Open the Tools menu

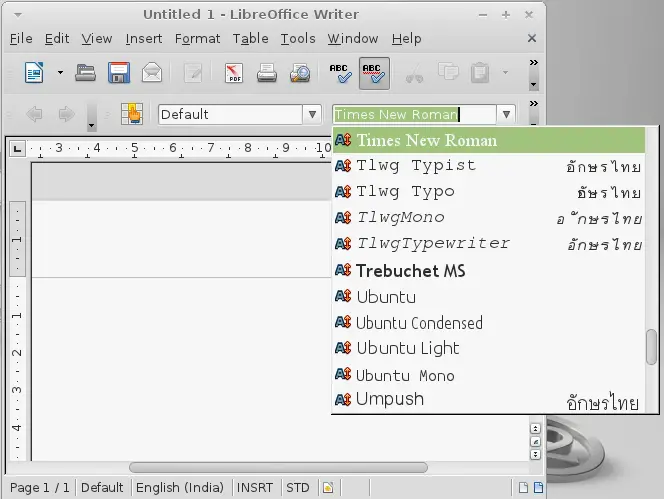(x=298, y=39)
